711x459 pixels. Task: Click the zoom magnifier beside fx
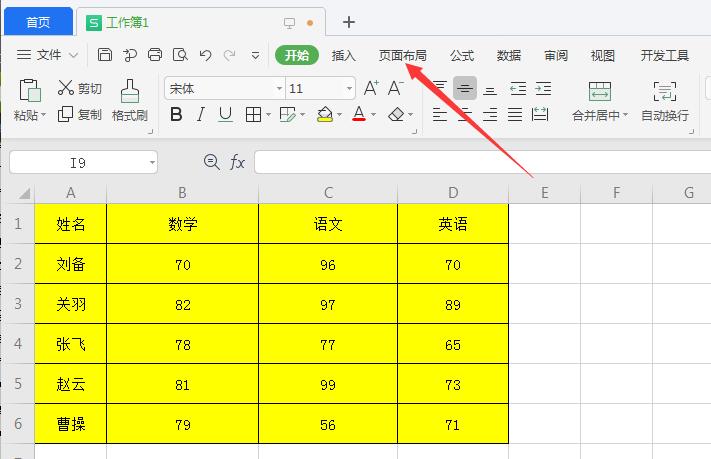pyautogui.click(x=212, y=162)
